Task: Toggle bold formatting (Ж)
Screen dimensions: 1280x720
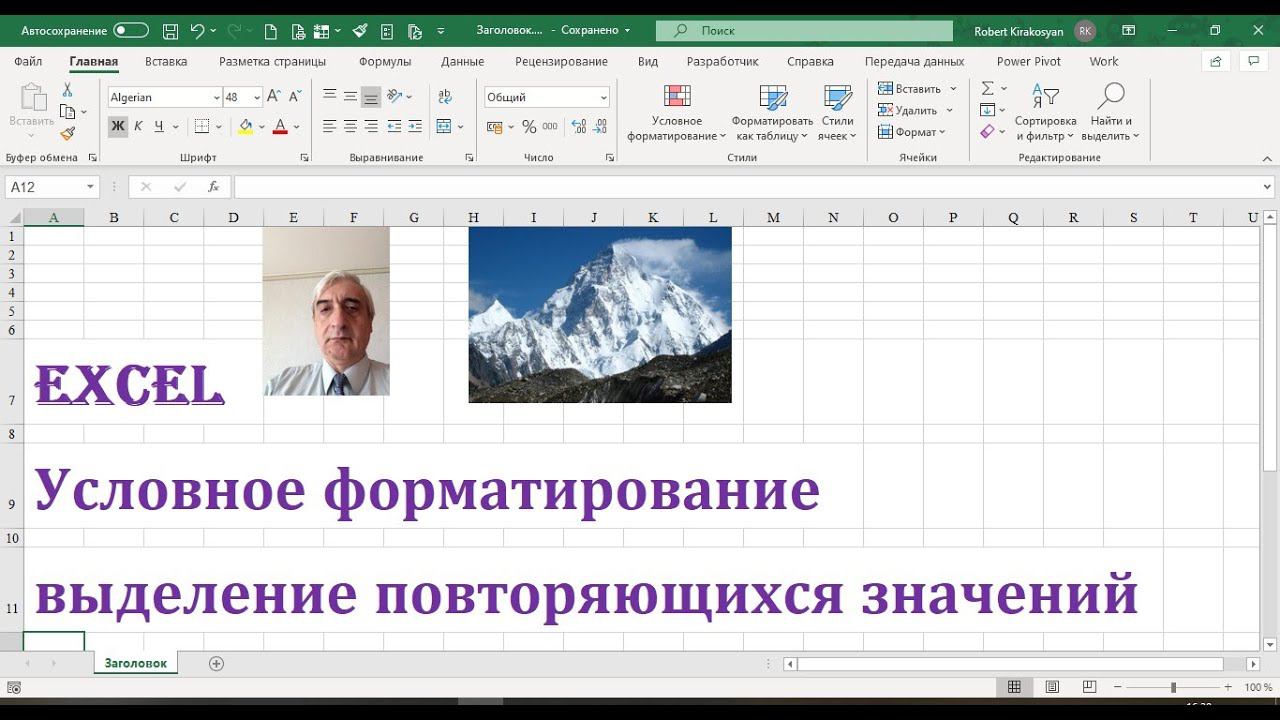Action: point(118,126)
